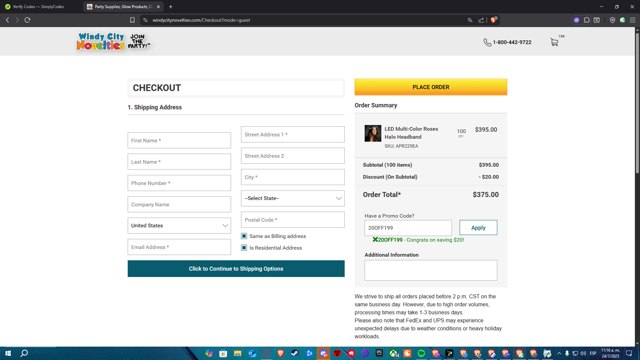Click the Street Address 1 field
The height and width of the screenshot is (360, 640).
[293, 134]
